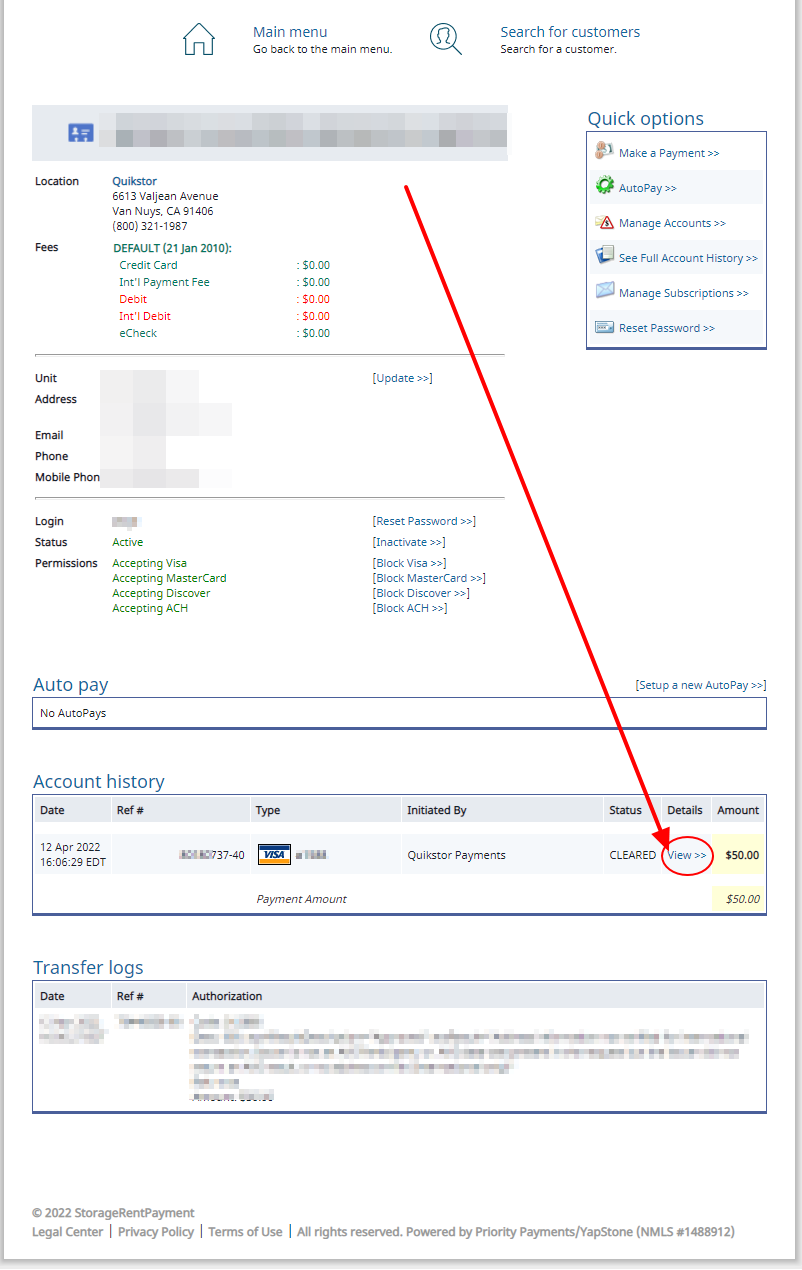Click the 6613 Valjean Avenue address line

(165, 196)
